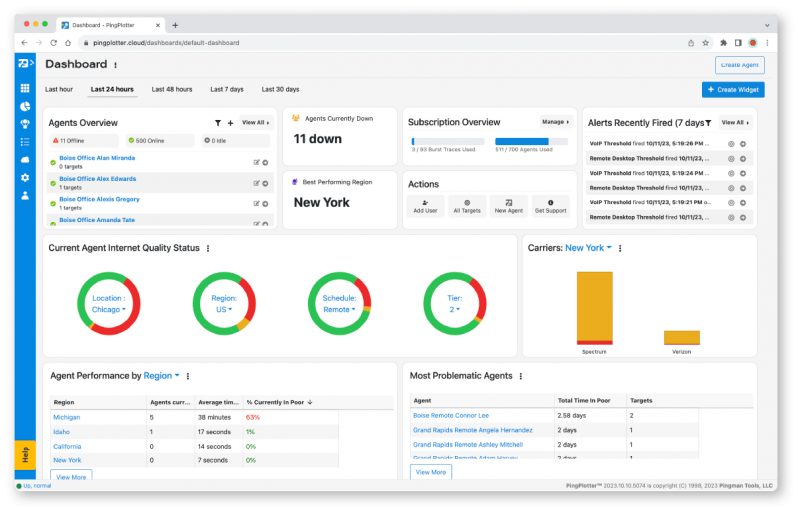
Task: Open the Region US dropdown
Action: (x=224, y=304)
